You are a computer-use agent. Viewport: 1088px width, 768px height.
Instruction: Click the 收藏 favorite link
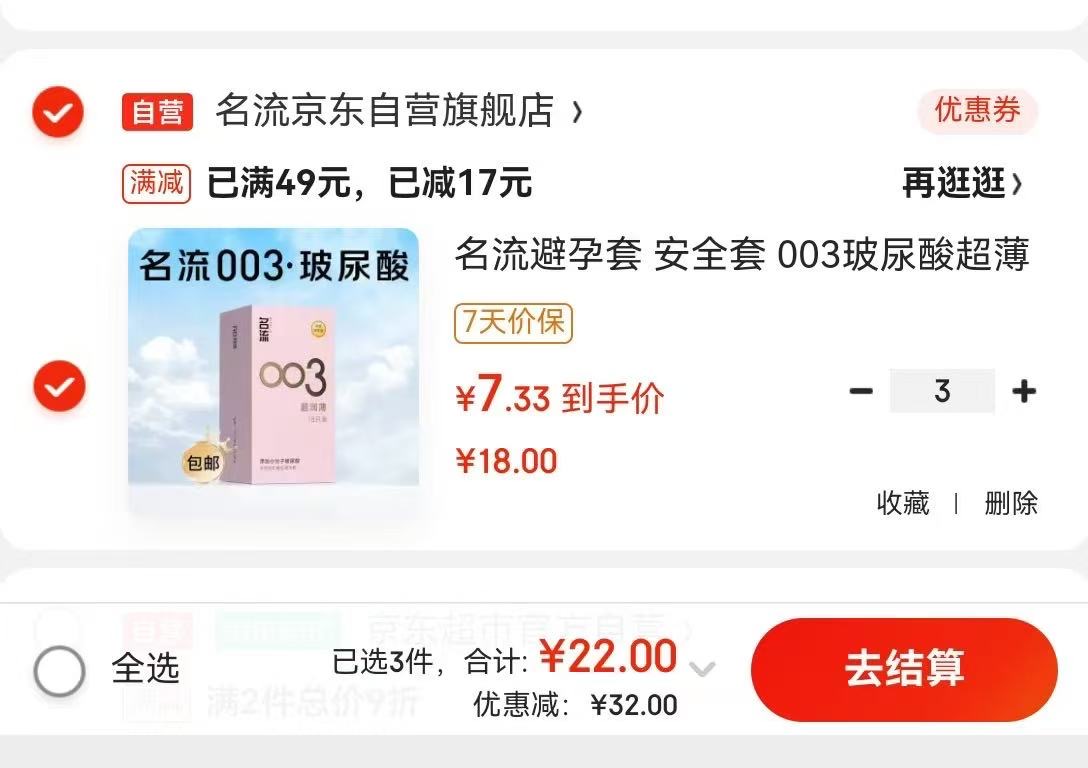[903, 503]
